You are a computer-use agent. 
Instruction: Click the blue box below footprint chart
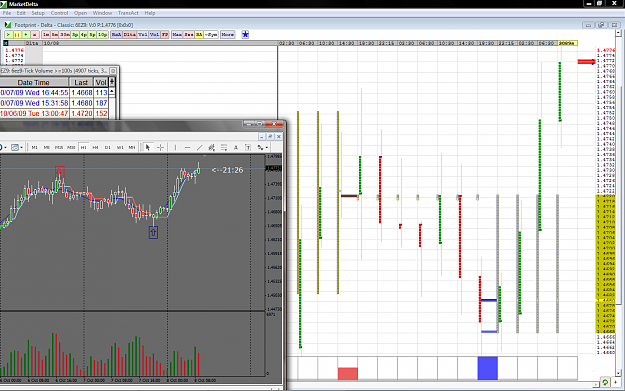pos(487,368)
